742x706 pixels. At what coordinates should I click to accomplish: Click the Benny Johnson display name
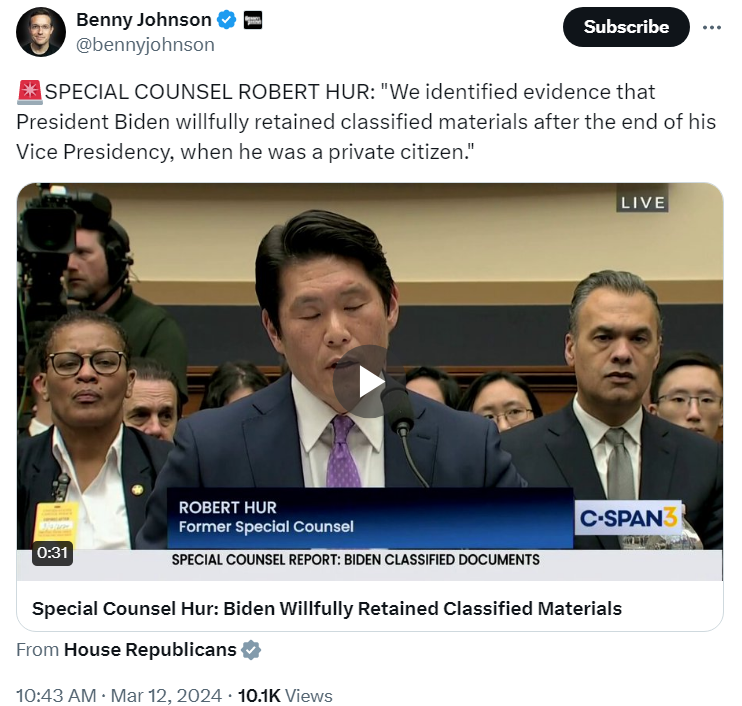tap(144, 20)
